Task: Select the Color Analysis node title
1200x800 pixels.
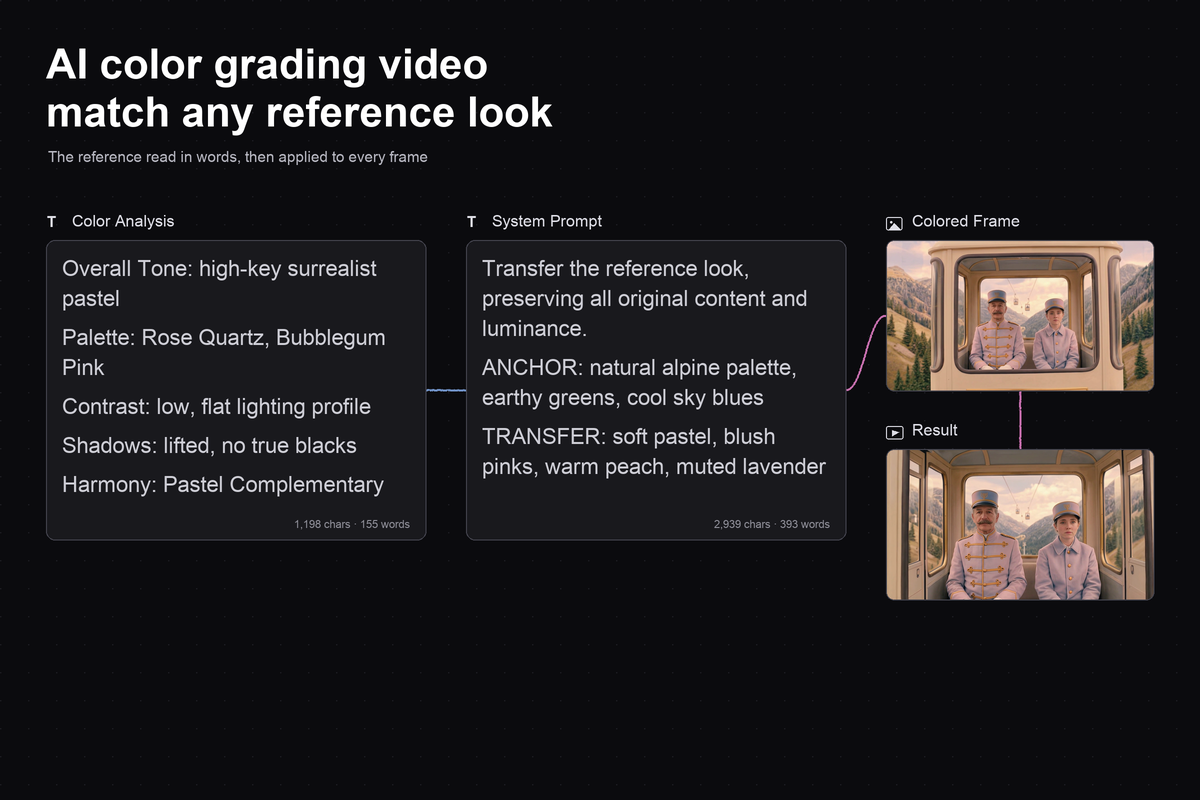Action: 123,221
